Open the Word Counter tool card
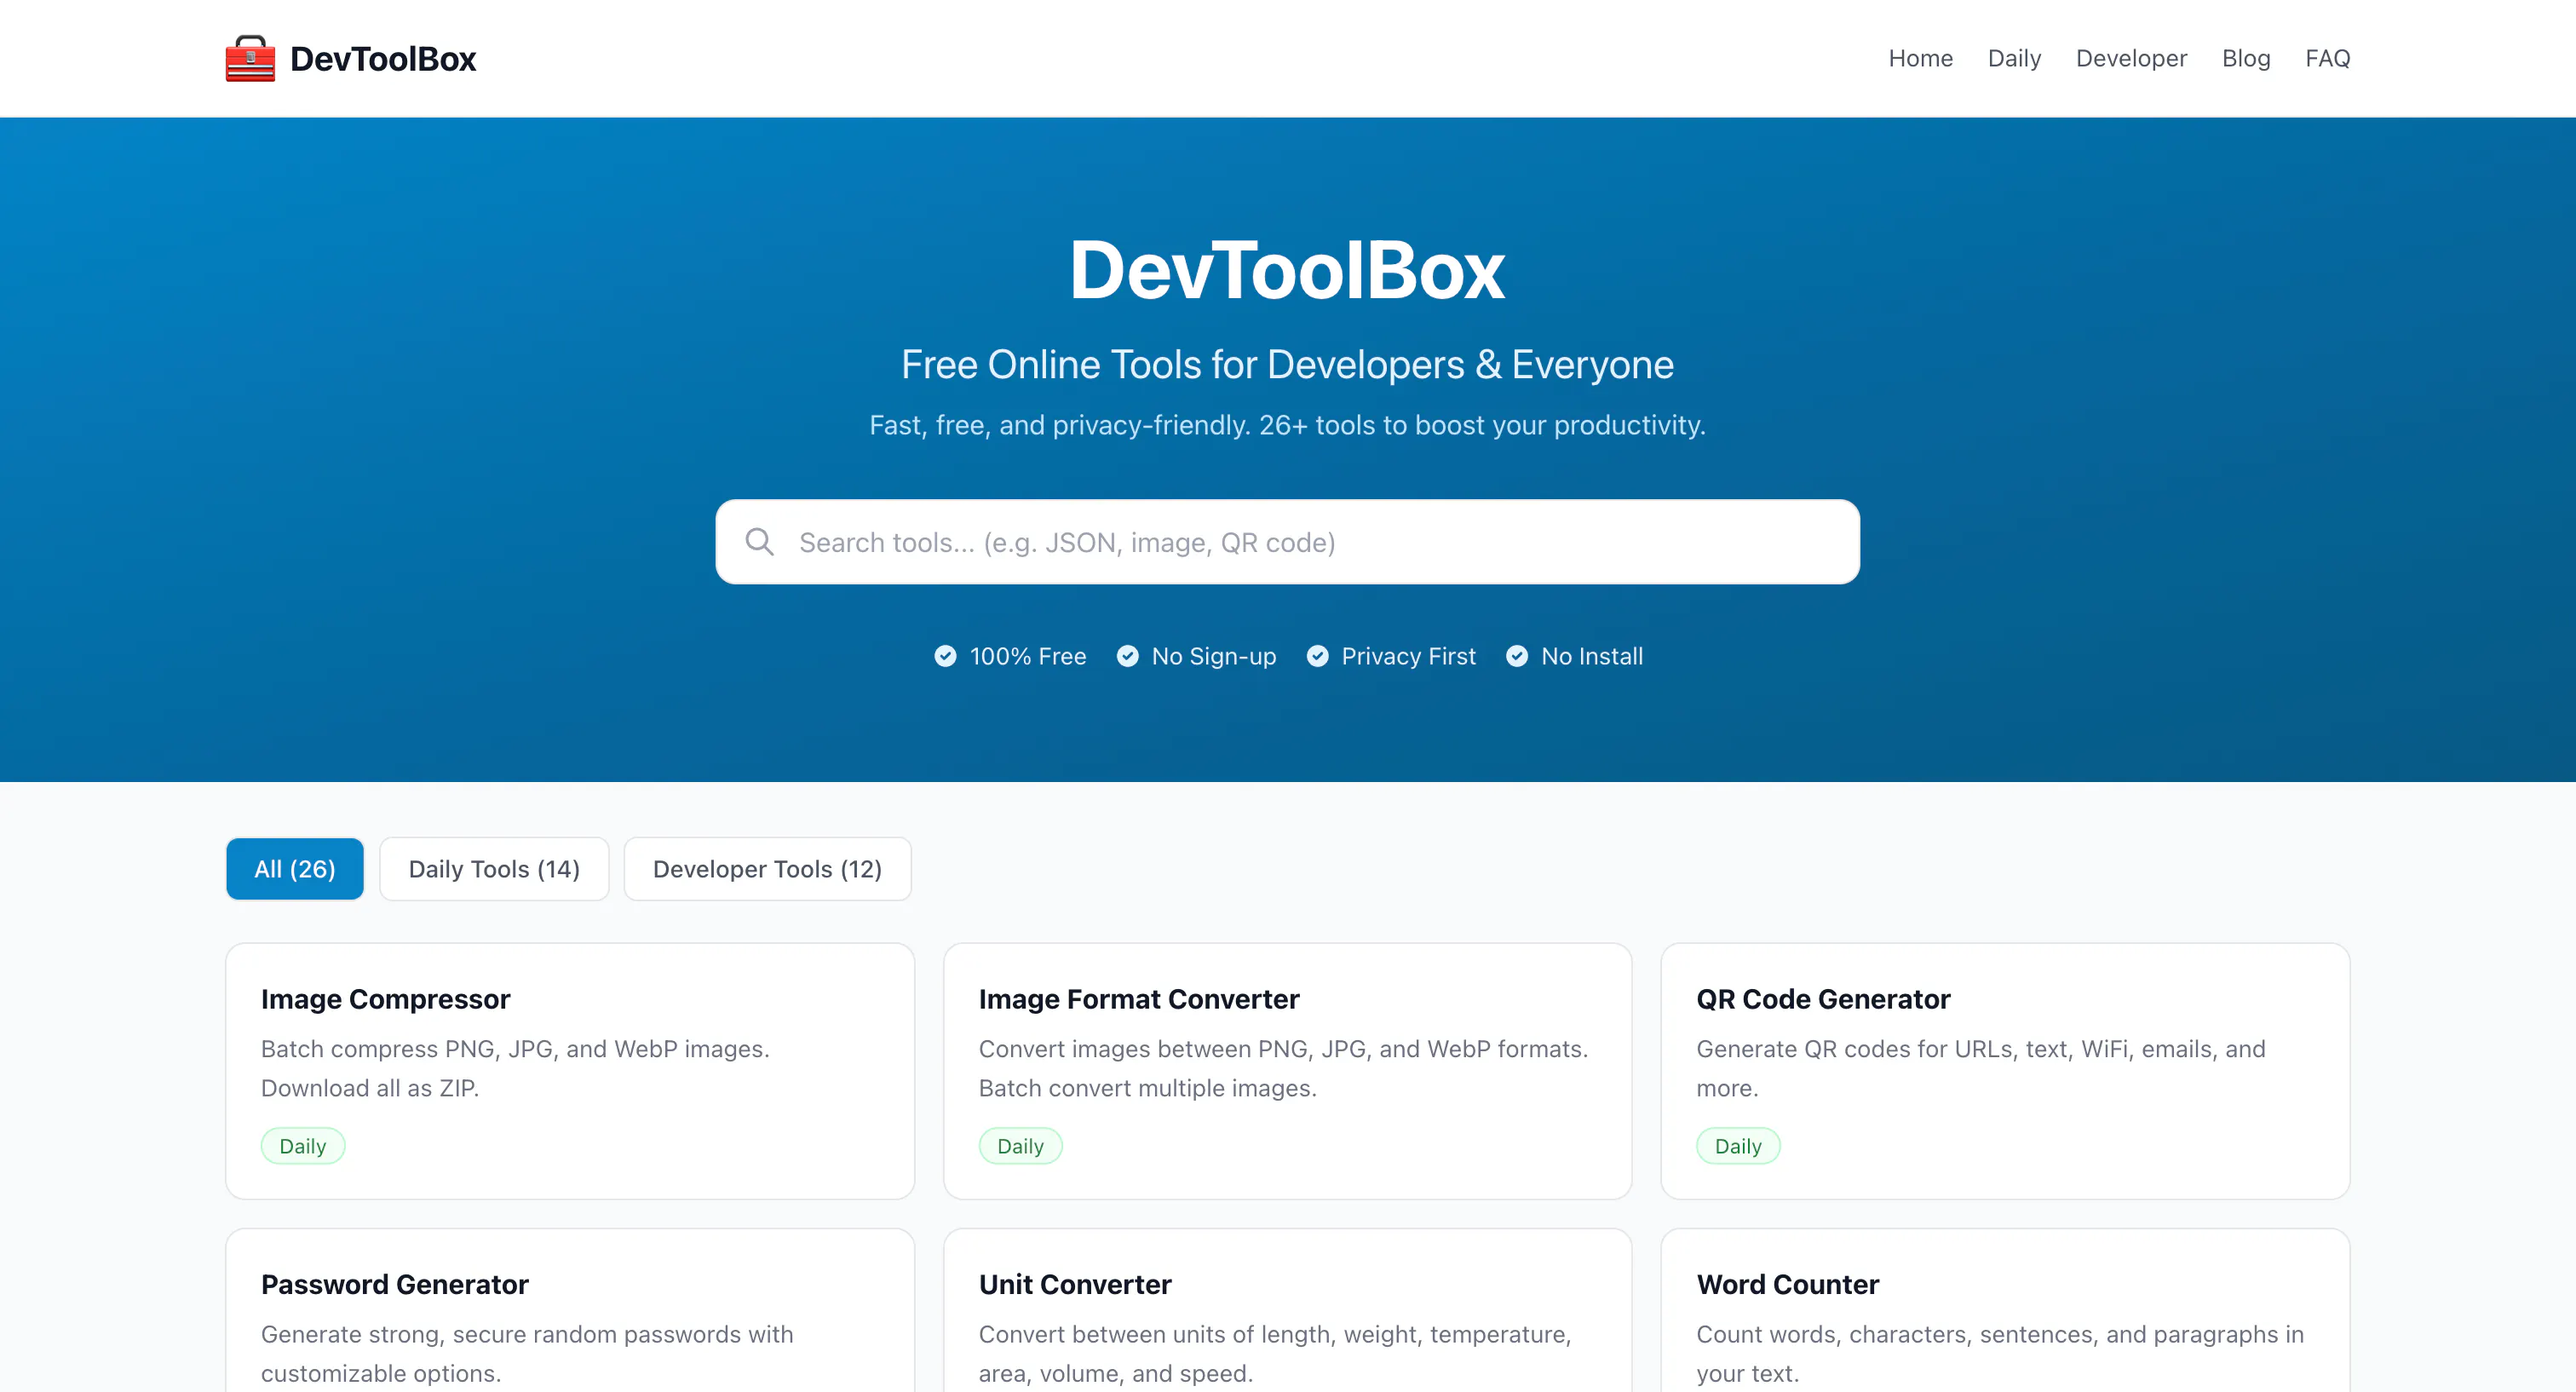 coord(2005,1310)
